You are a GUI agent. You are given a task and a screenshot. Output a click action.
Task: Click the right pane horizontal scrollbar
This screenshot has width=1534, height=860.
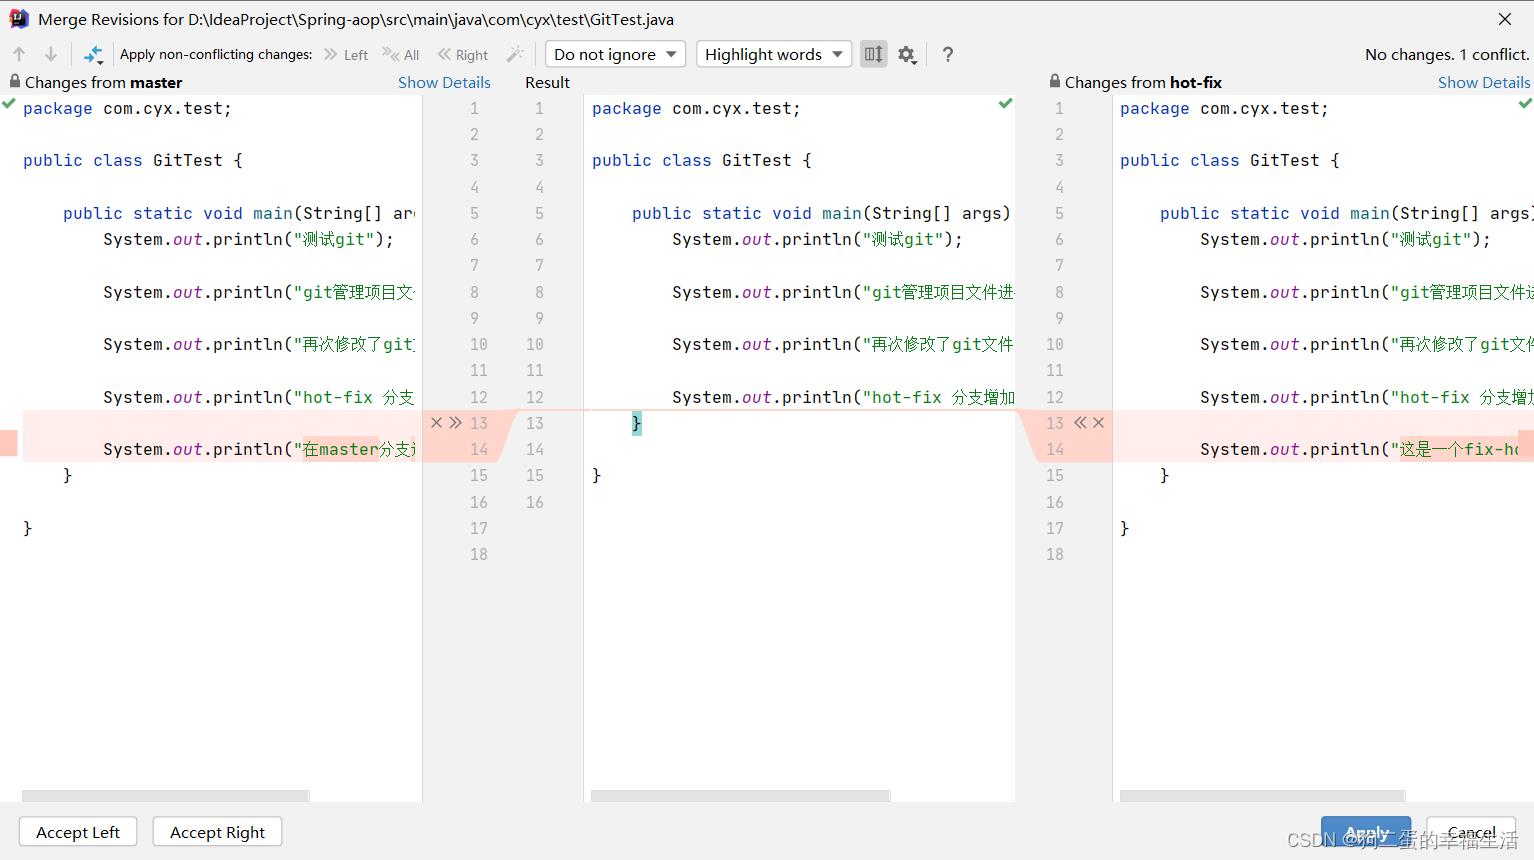1263,796
